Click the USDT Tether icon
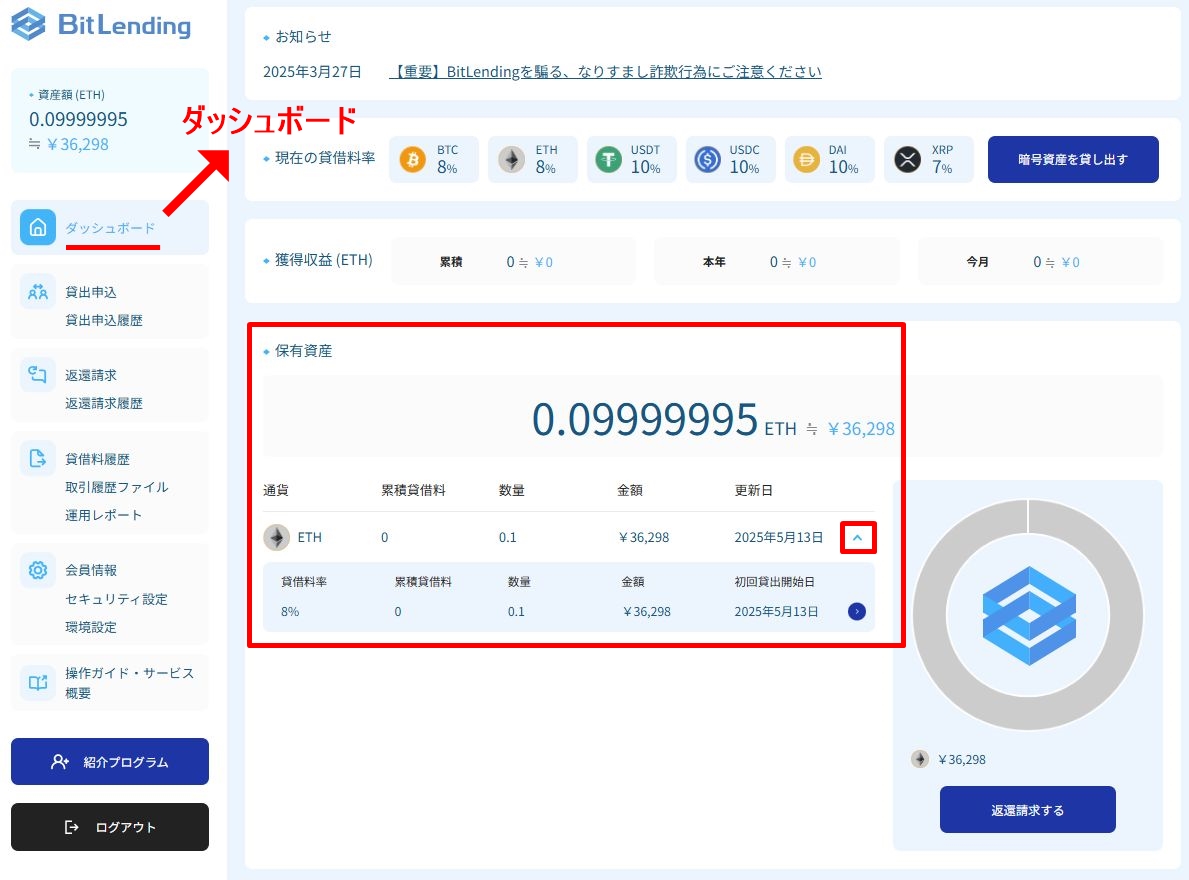 tap(608, 160)
